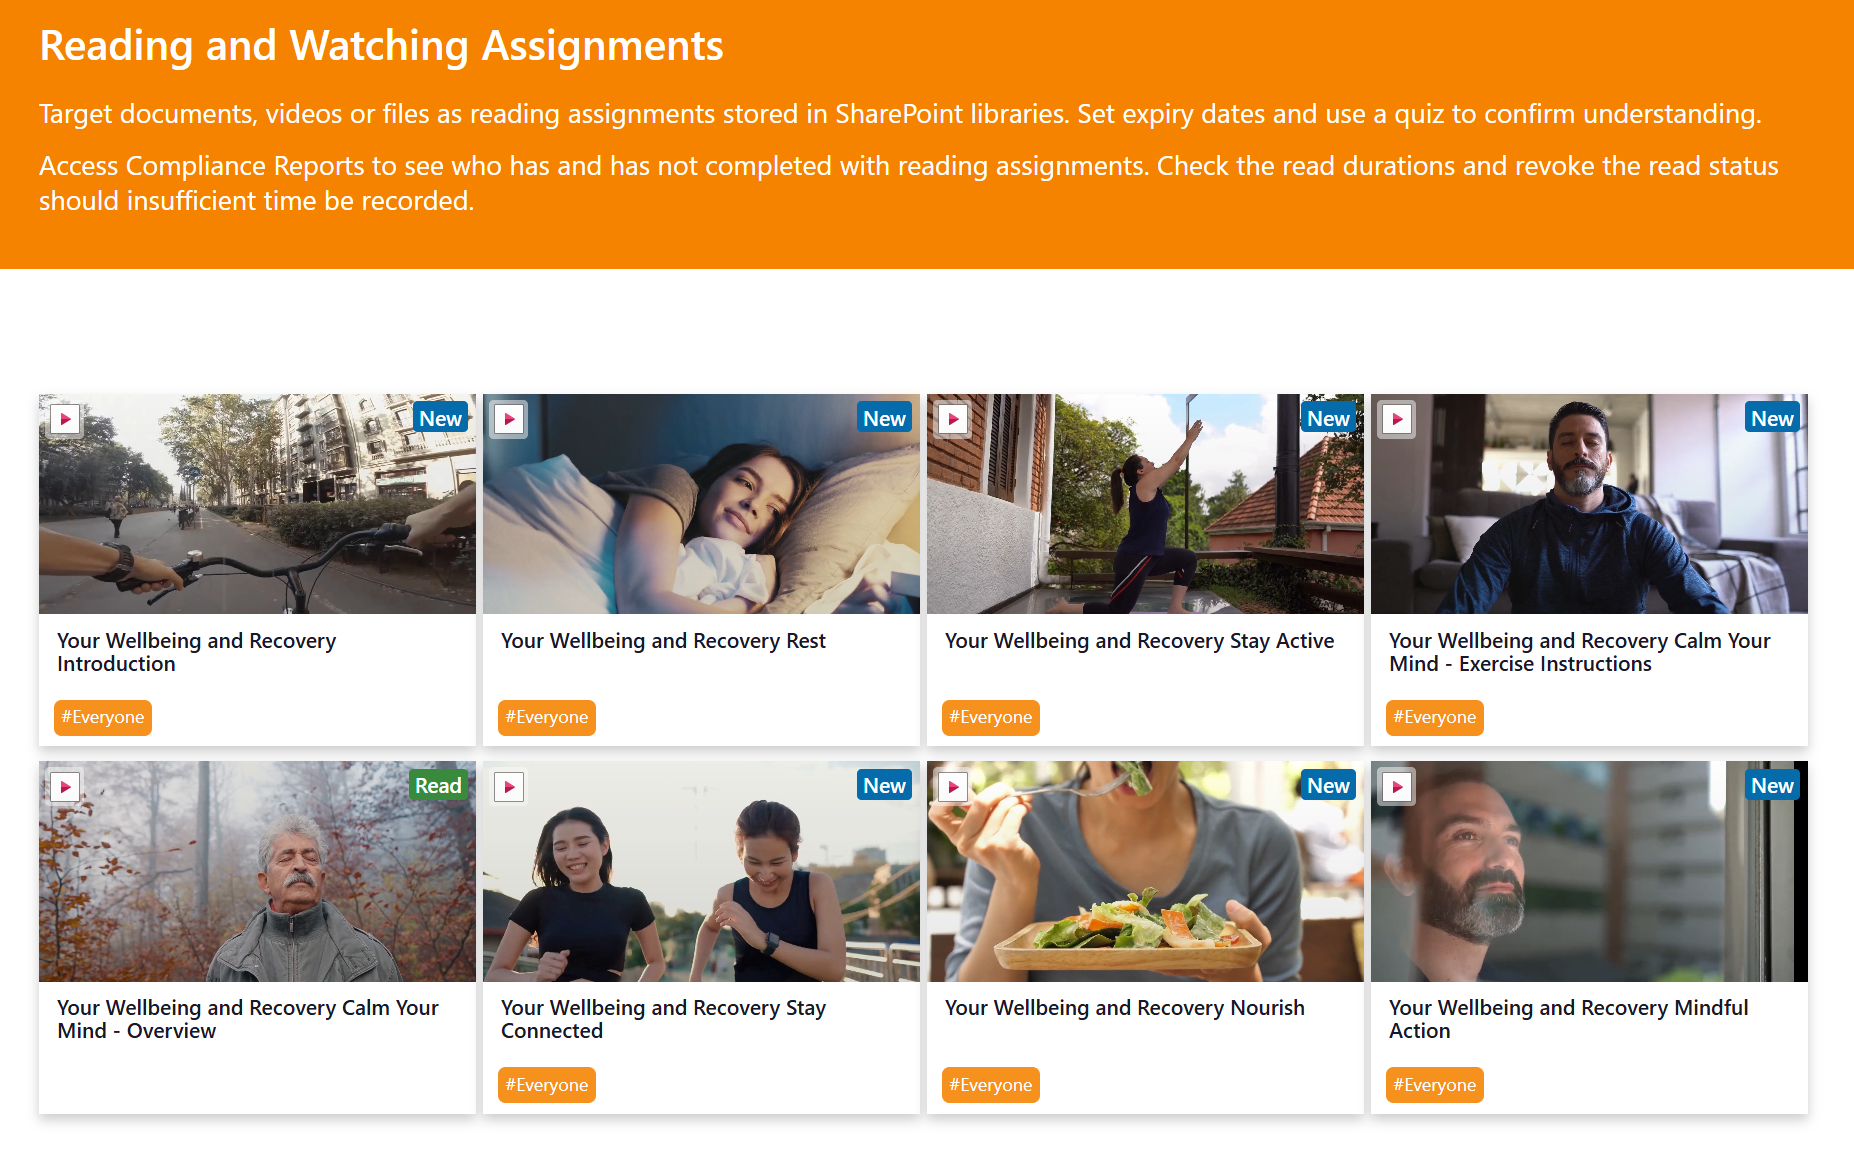Open the forest man thumbnail for Calm Overview
Viewport: 1854px width, 1163px height.
[257, 871]
